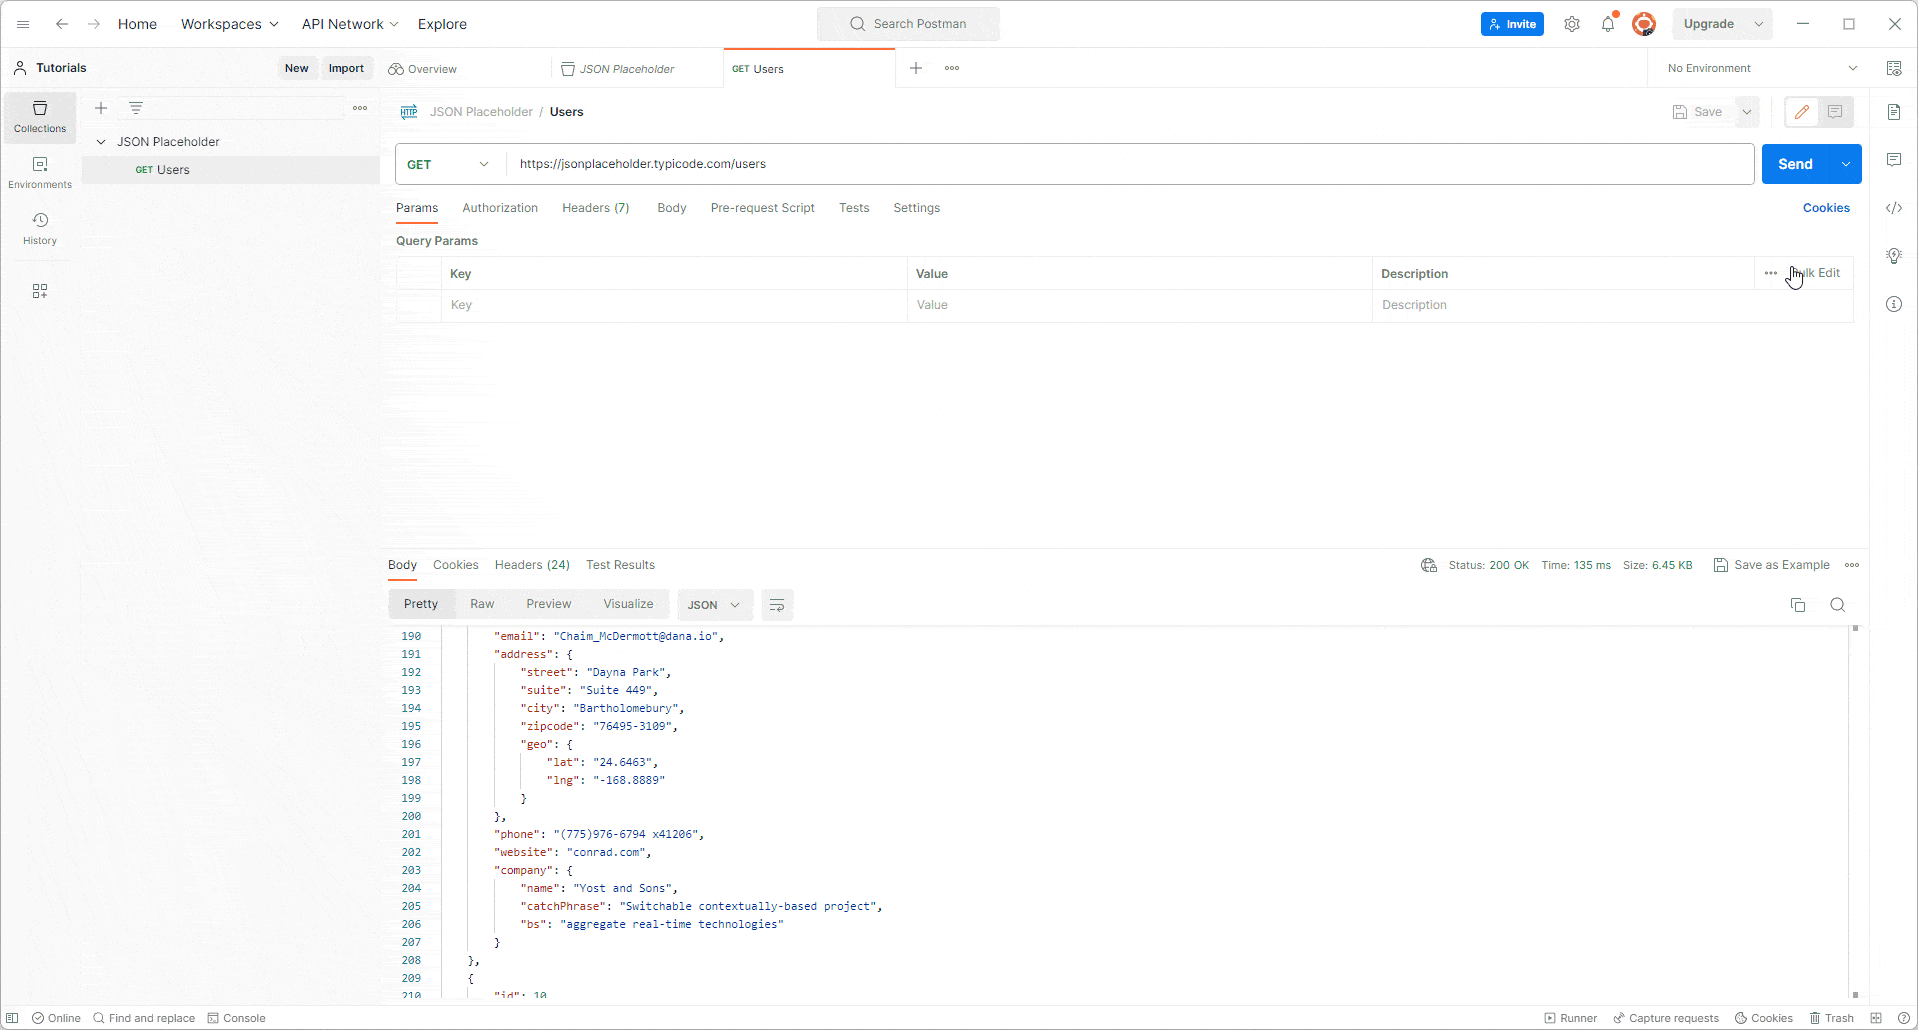Go back with the left arrow

tap(62, 24)
